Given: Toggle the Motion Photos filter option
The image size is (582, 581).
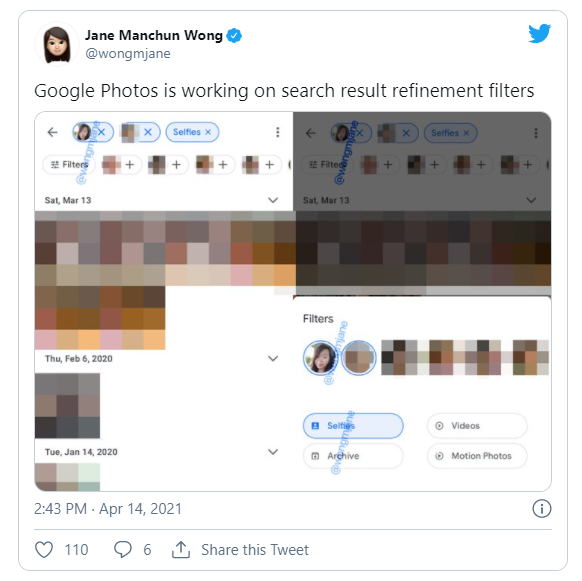Looking at the screenshot, I should click(477, 456).
